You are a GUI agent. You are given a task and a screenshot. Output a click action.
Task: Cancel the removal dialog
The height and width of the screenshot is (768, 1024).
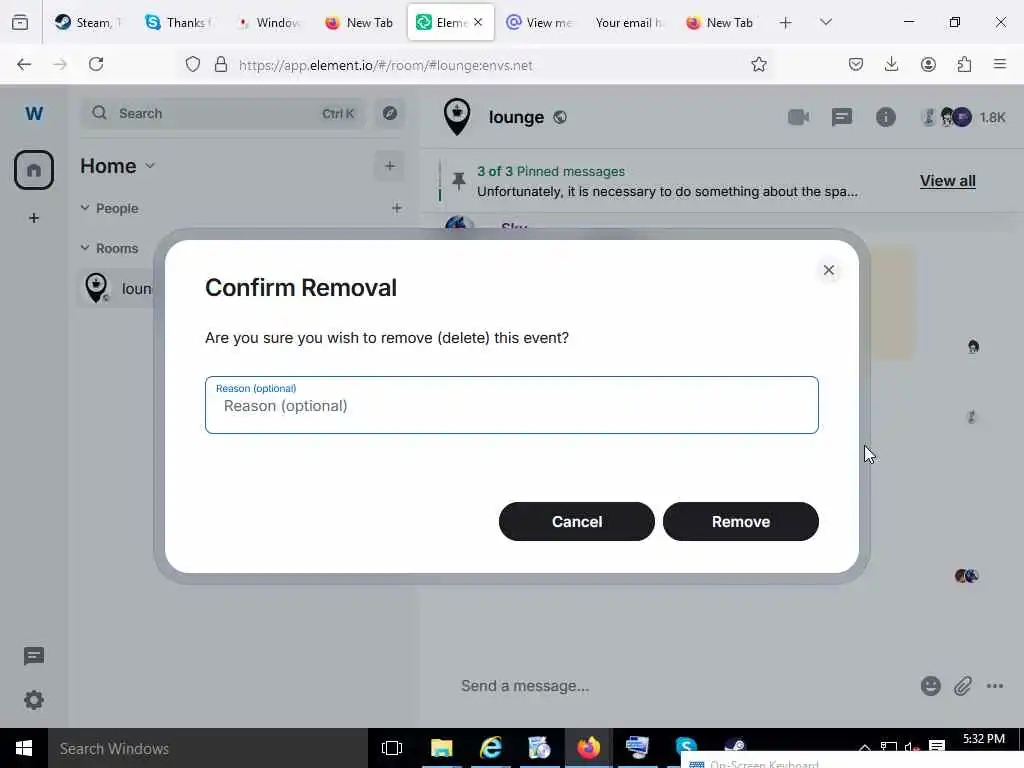point(576,521)
